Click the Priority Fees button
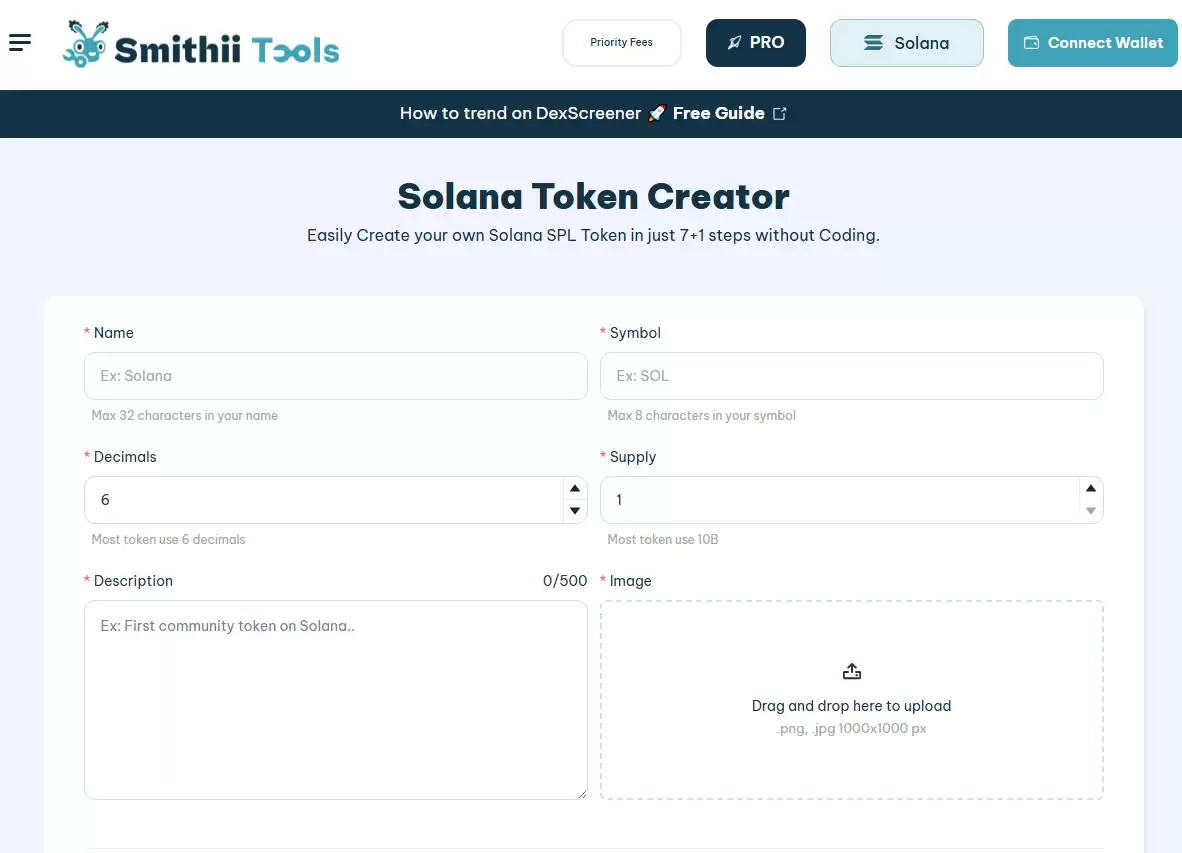 (621, 43)
